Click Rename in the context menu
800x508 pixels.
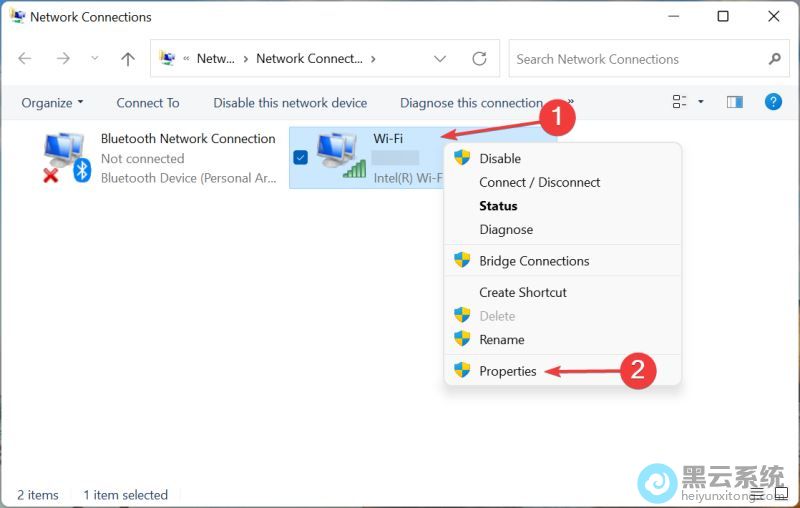pos(501,340)
